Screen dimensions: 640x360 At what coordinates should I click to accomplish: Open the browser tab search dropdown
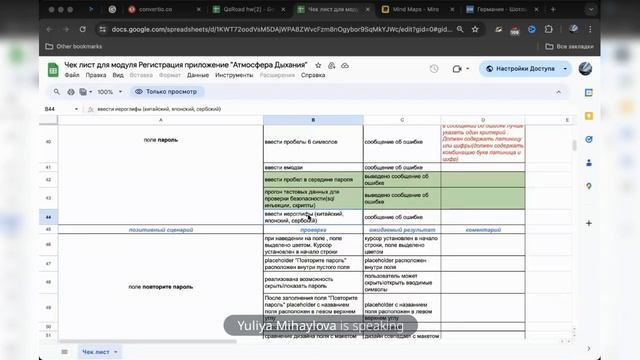click(x=591, y=9)
